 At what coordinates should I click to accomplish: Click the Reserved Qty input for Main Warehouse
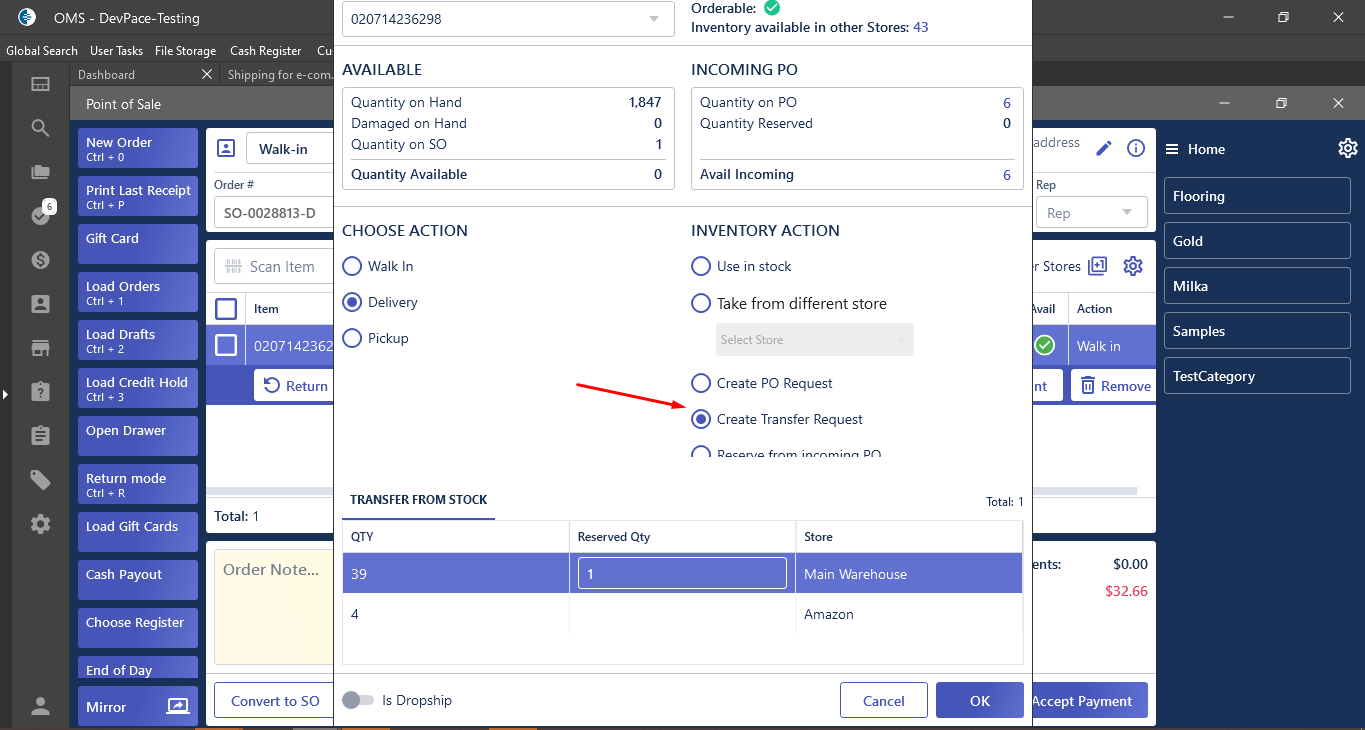(x=682, y=573)
